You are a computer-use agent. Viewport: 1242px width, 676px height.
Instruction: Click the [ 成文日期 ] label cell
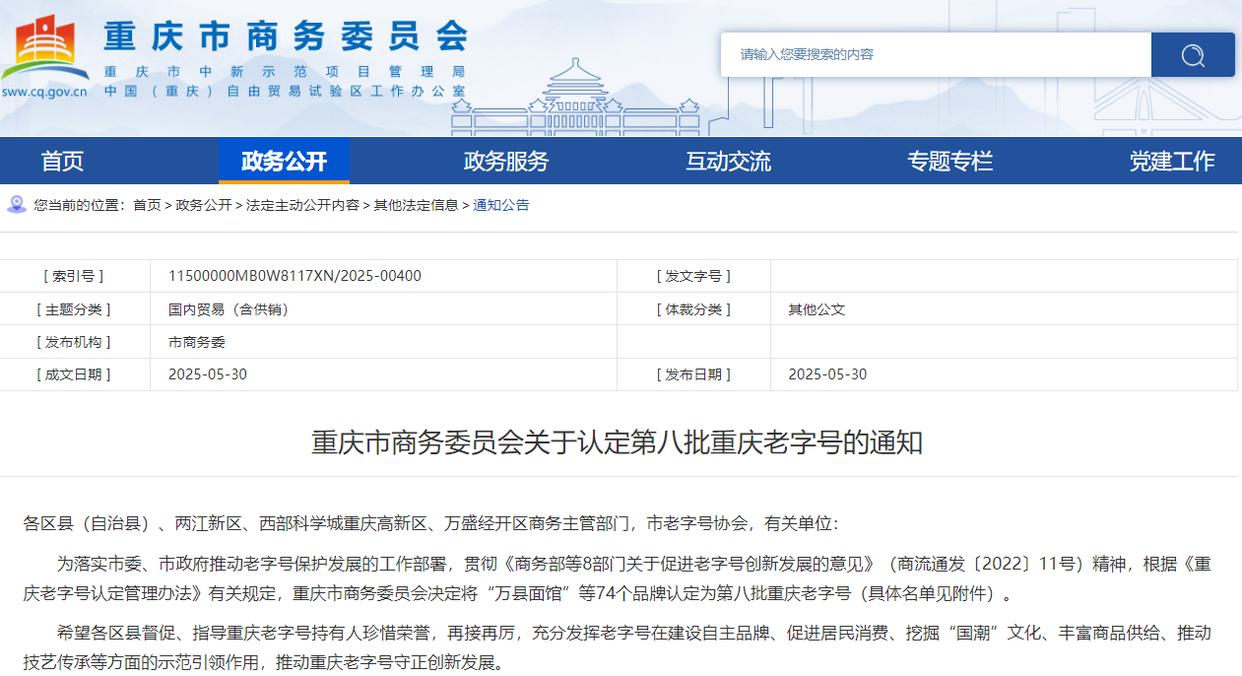pos(73,374)
